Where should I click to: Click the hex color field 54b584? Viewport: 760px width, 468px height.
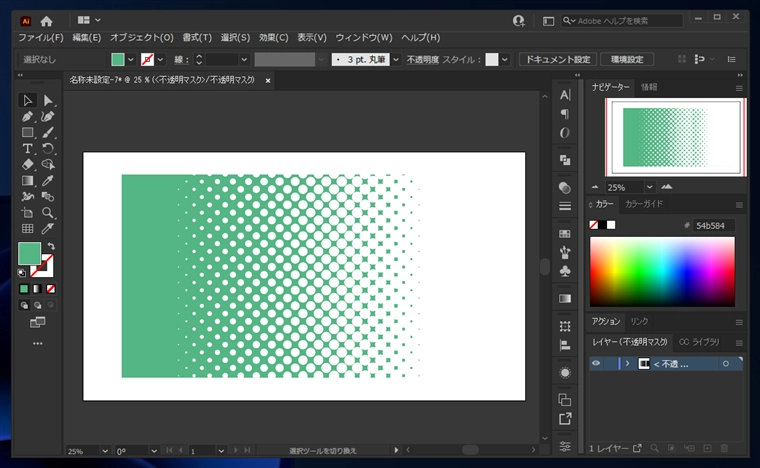713,226
